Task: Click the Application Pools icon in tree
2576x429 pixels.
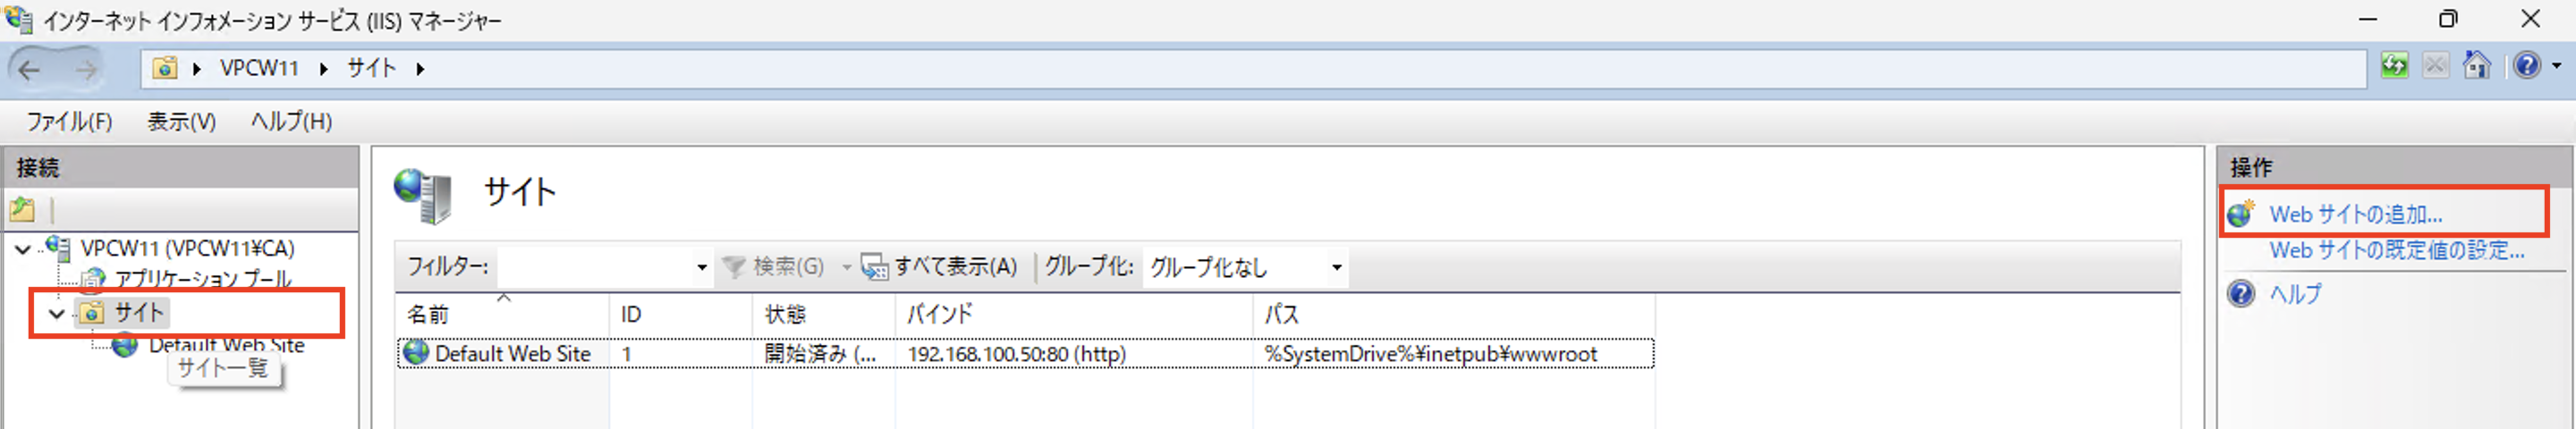Action: click(x=94, y=278)
